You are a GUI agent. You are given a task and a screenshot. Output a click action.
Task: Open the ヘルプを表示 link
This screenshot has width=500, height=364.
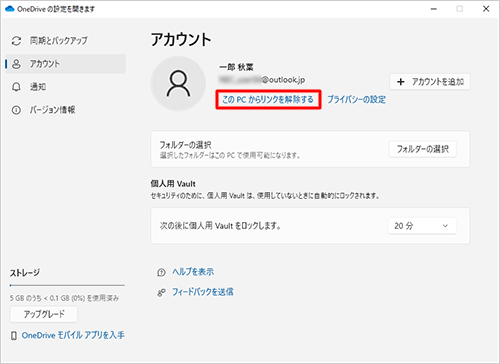tap(193, 272)
